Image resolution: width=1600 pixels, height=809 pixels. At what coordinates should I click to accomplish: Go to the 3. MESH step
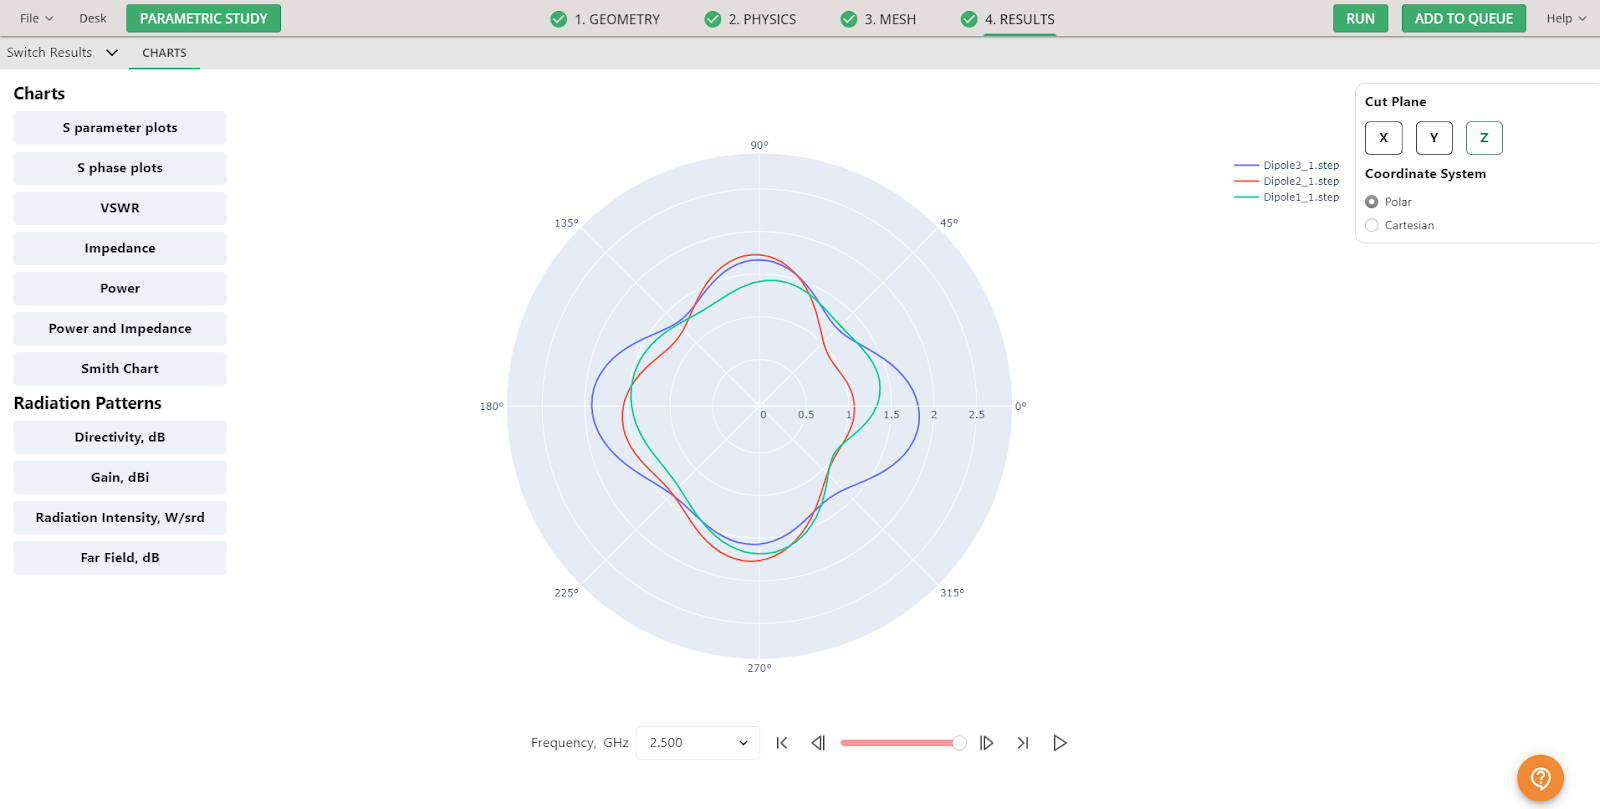pos(878,19)
